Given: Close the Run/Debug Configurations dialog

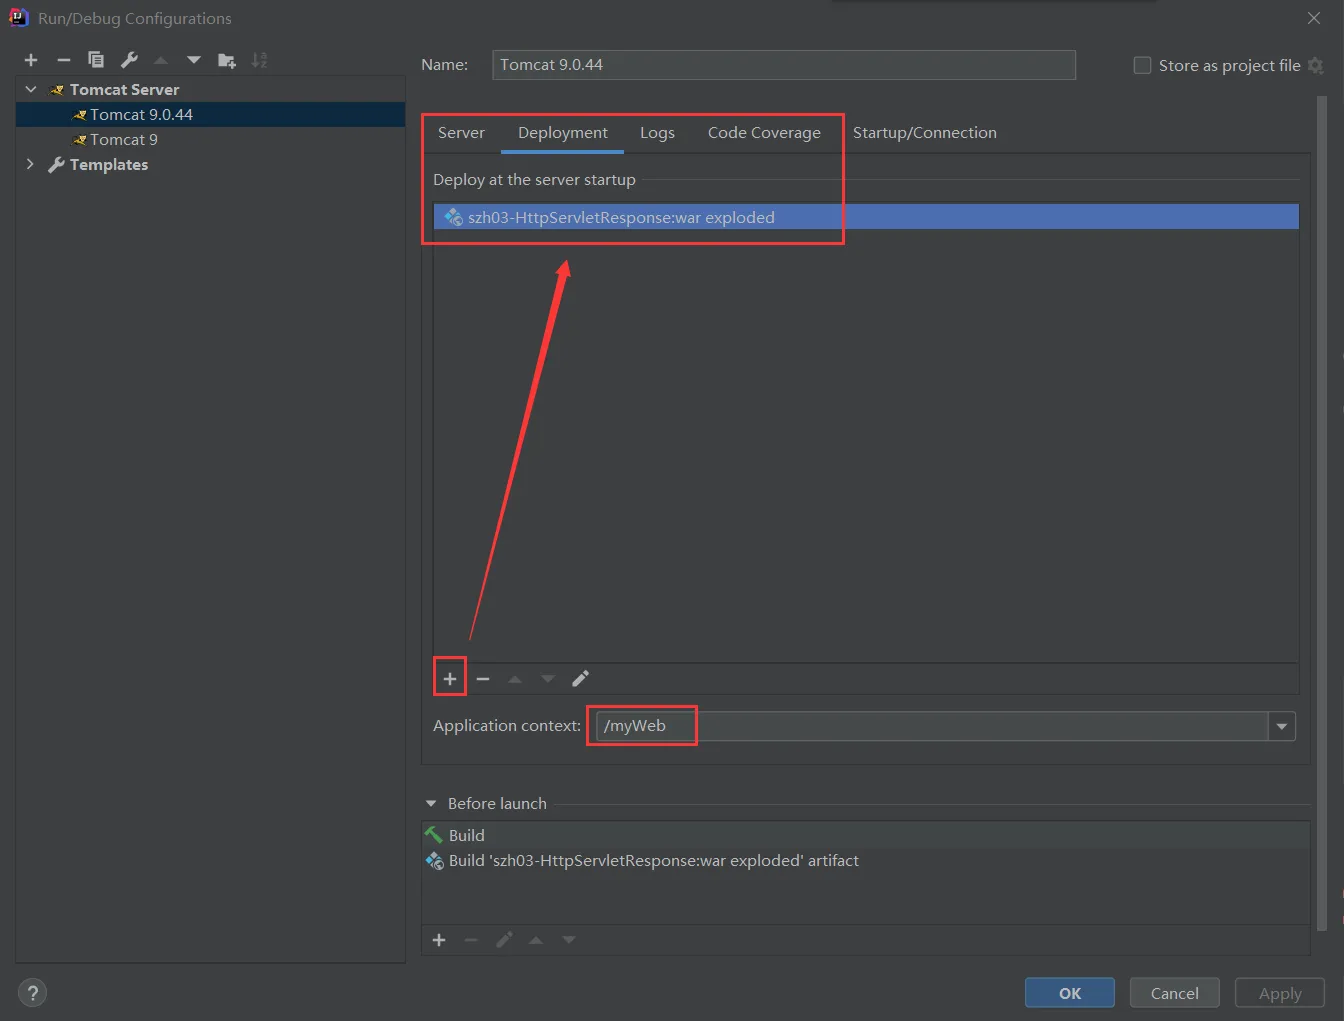Looking at the screenshot, I should coord(1314,18).
